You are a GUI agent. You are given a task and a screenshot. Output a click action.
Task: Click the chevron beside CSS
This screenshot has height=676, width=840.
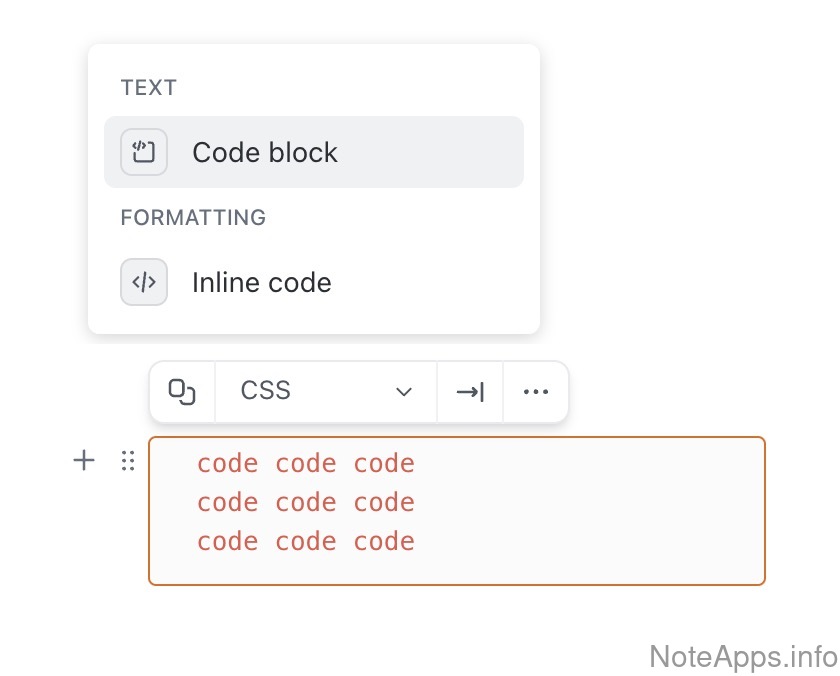point(404,391)
